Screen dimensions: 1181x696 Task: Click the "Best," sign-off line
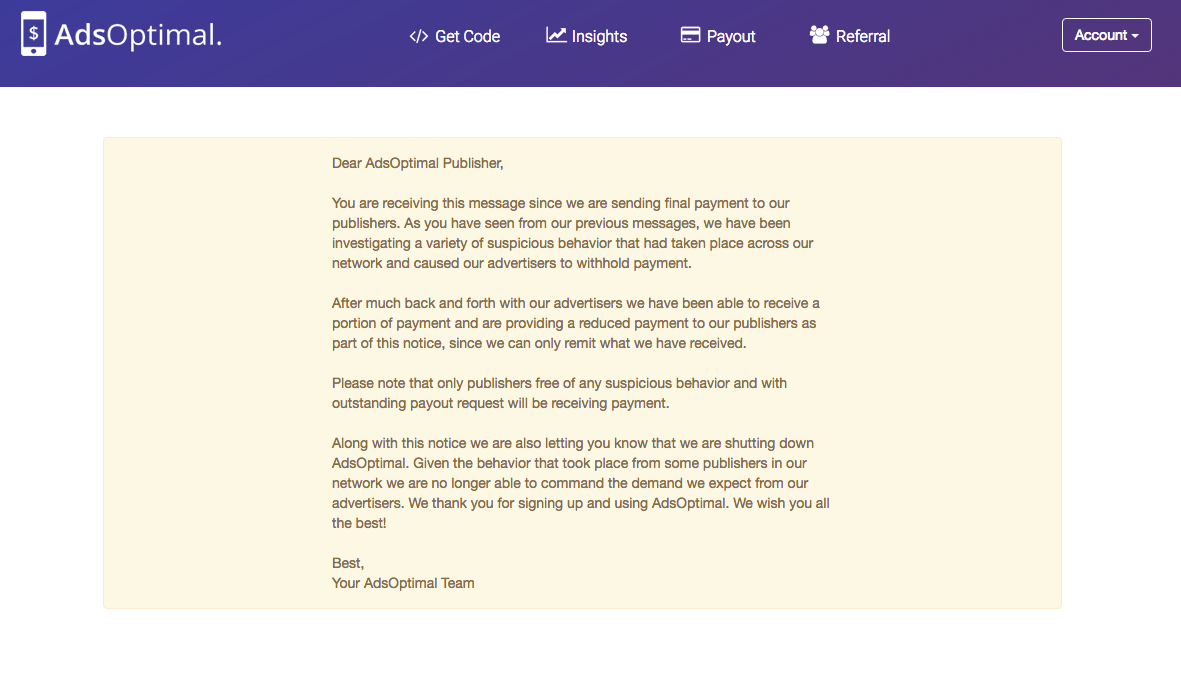348,563
